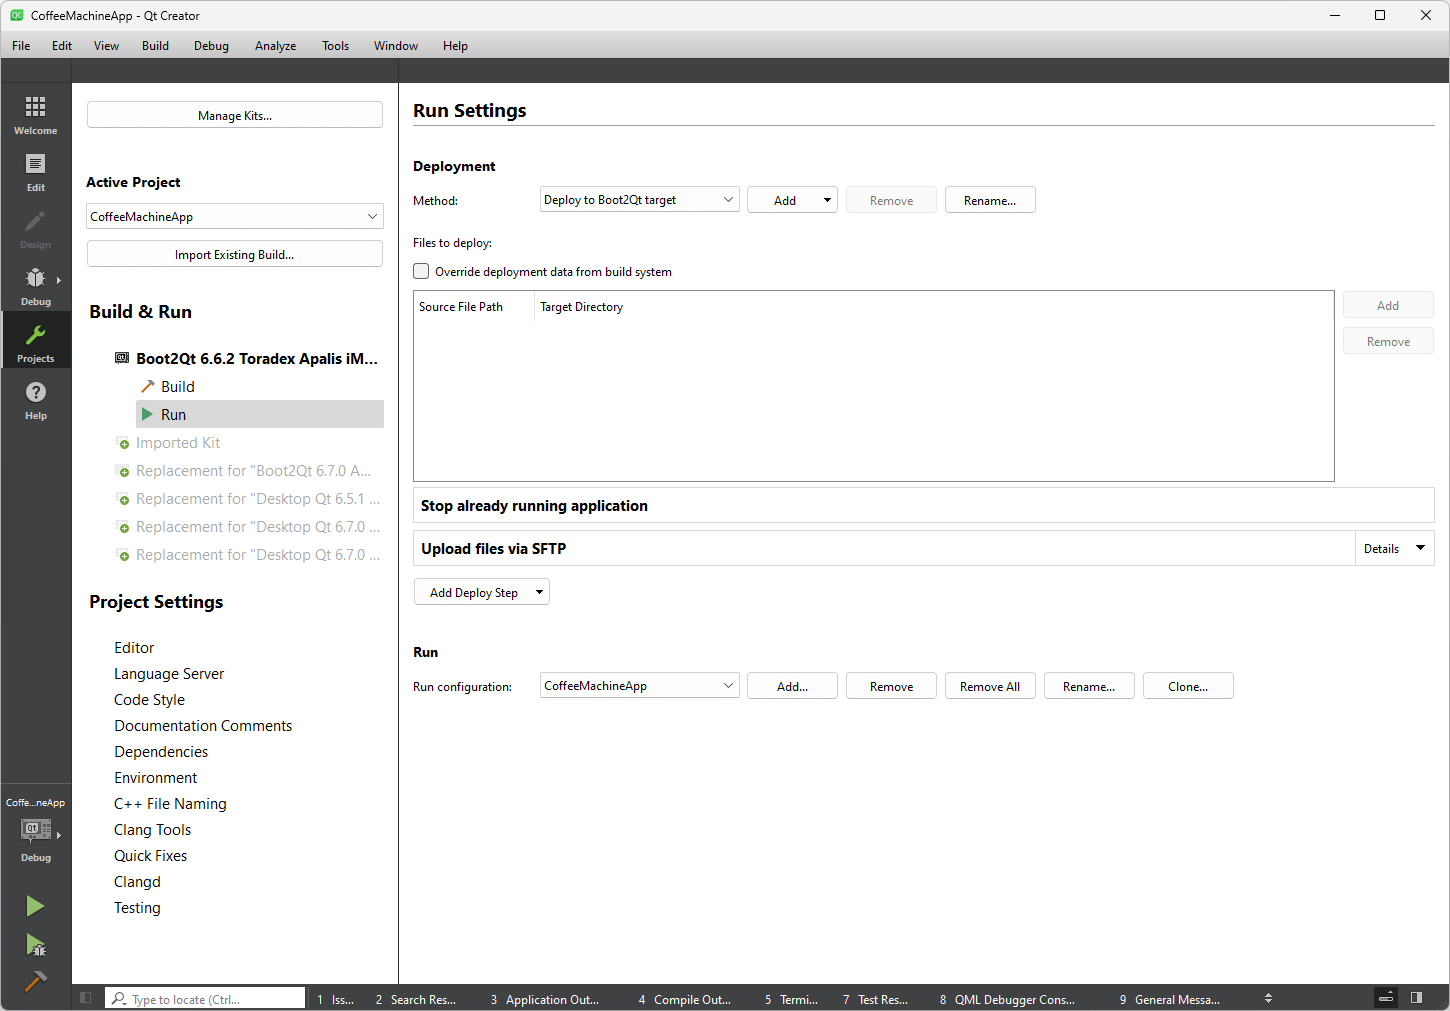Enable override deployment data checkbox
This screenshot has width=1450, height=1011.
(x=422, y=271)
